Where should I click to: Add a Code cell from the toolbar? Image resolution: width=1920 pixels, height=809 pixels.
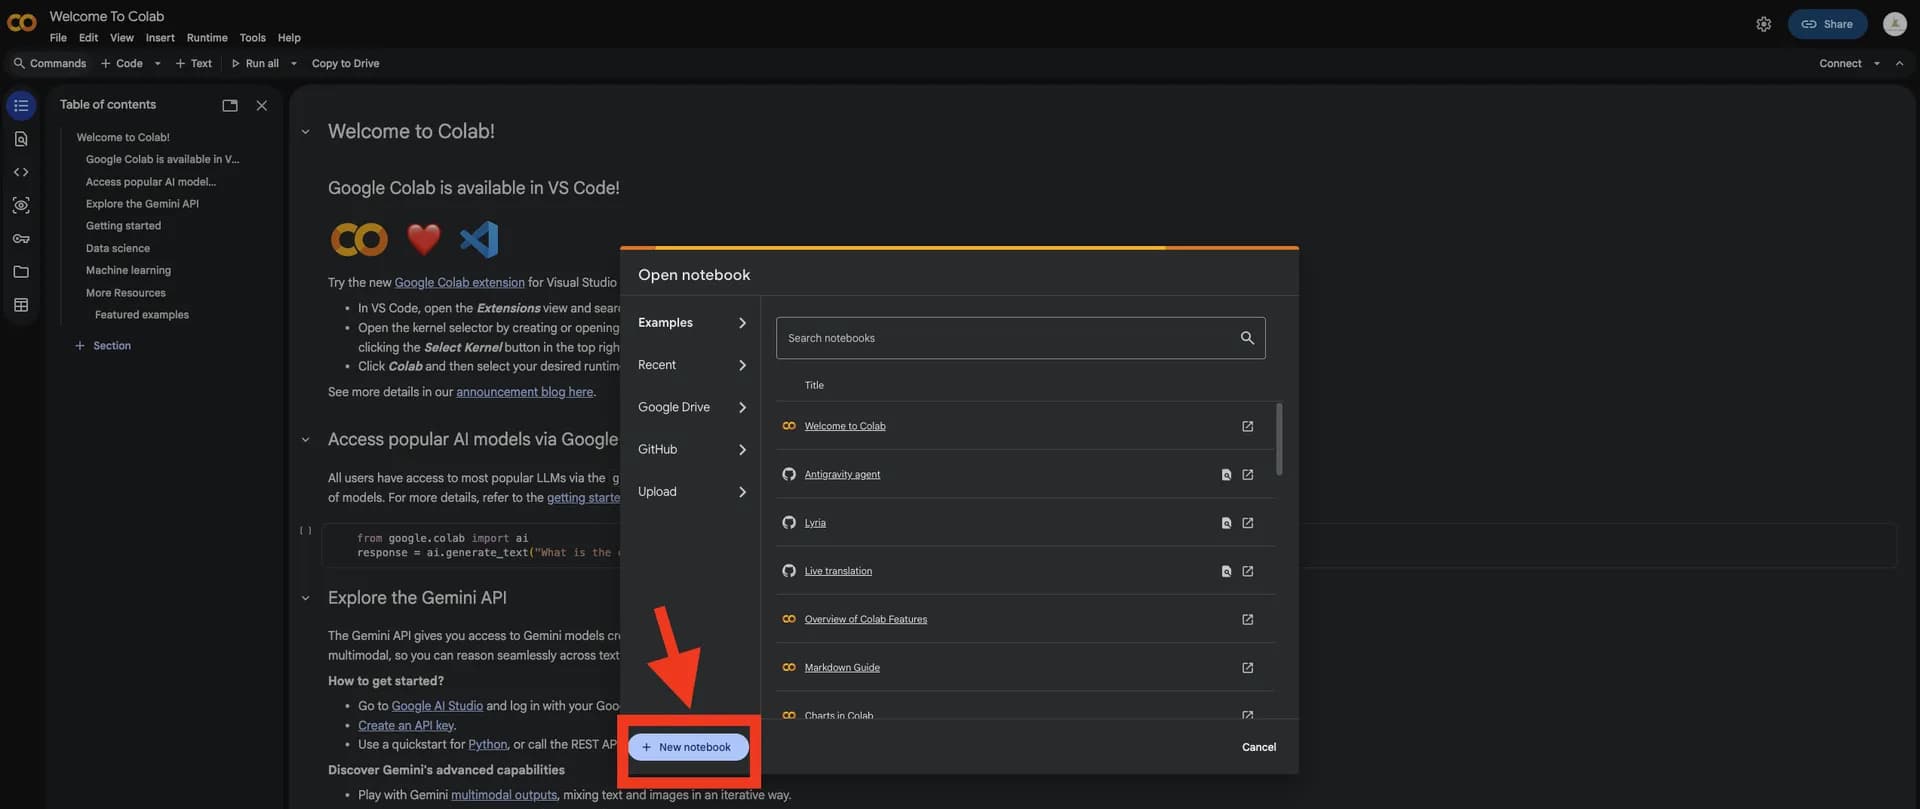[122, 63]
